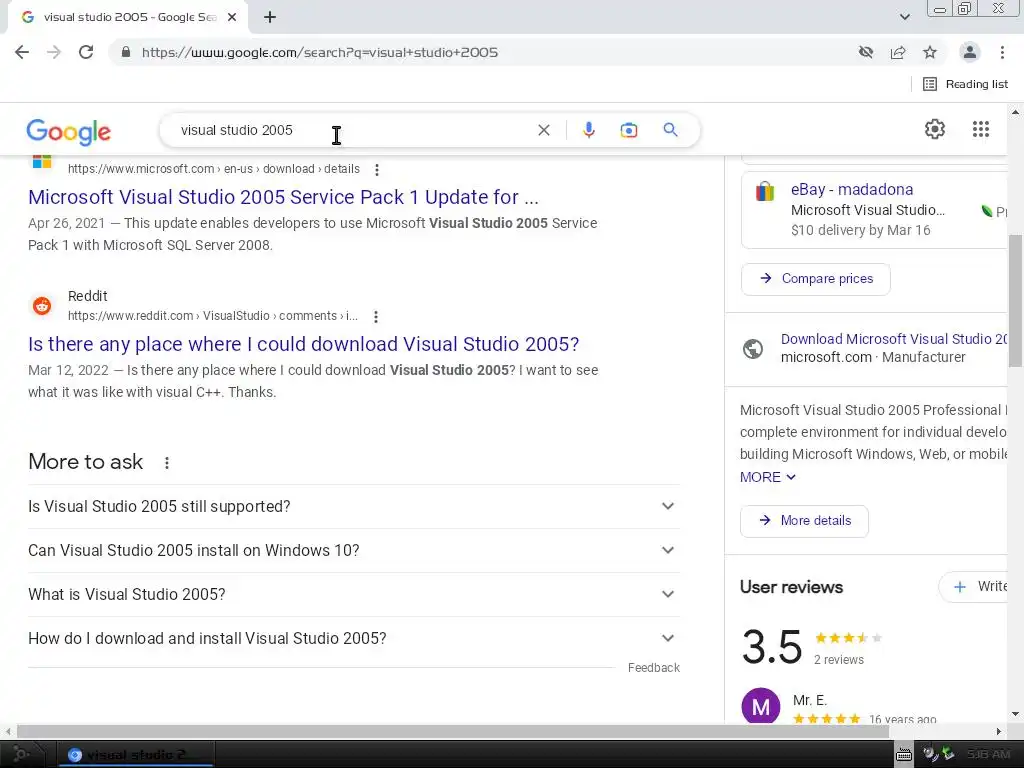
Task: Click the More details button
Action: [x=804, y=520]
